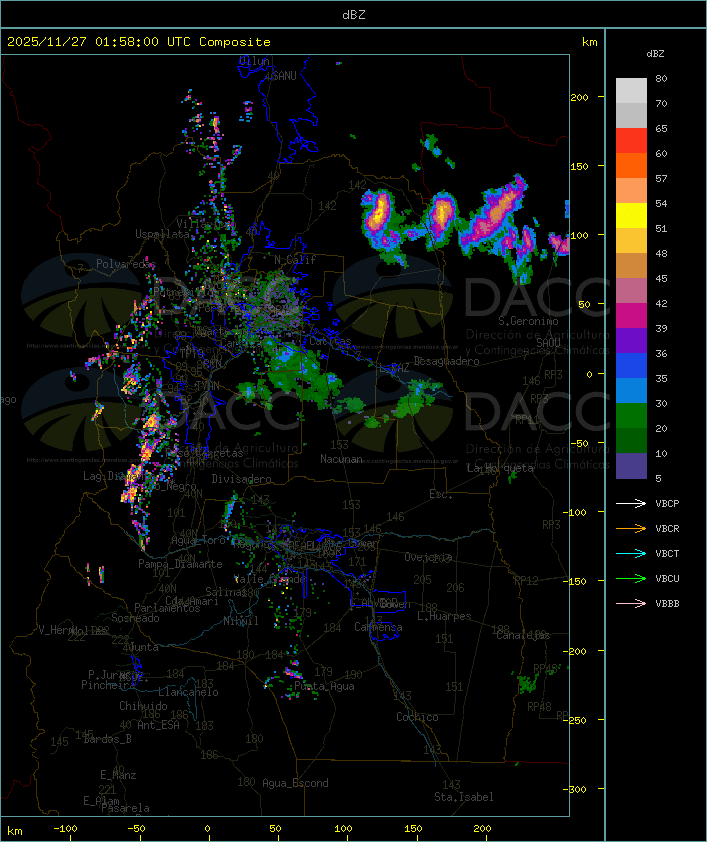Click the Cochico place label
This screenshot has height=842, width=707.
click(417, 717)
